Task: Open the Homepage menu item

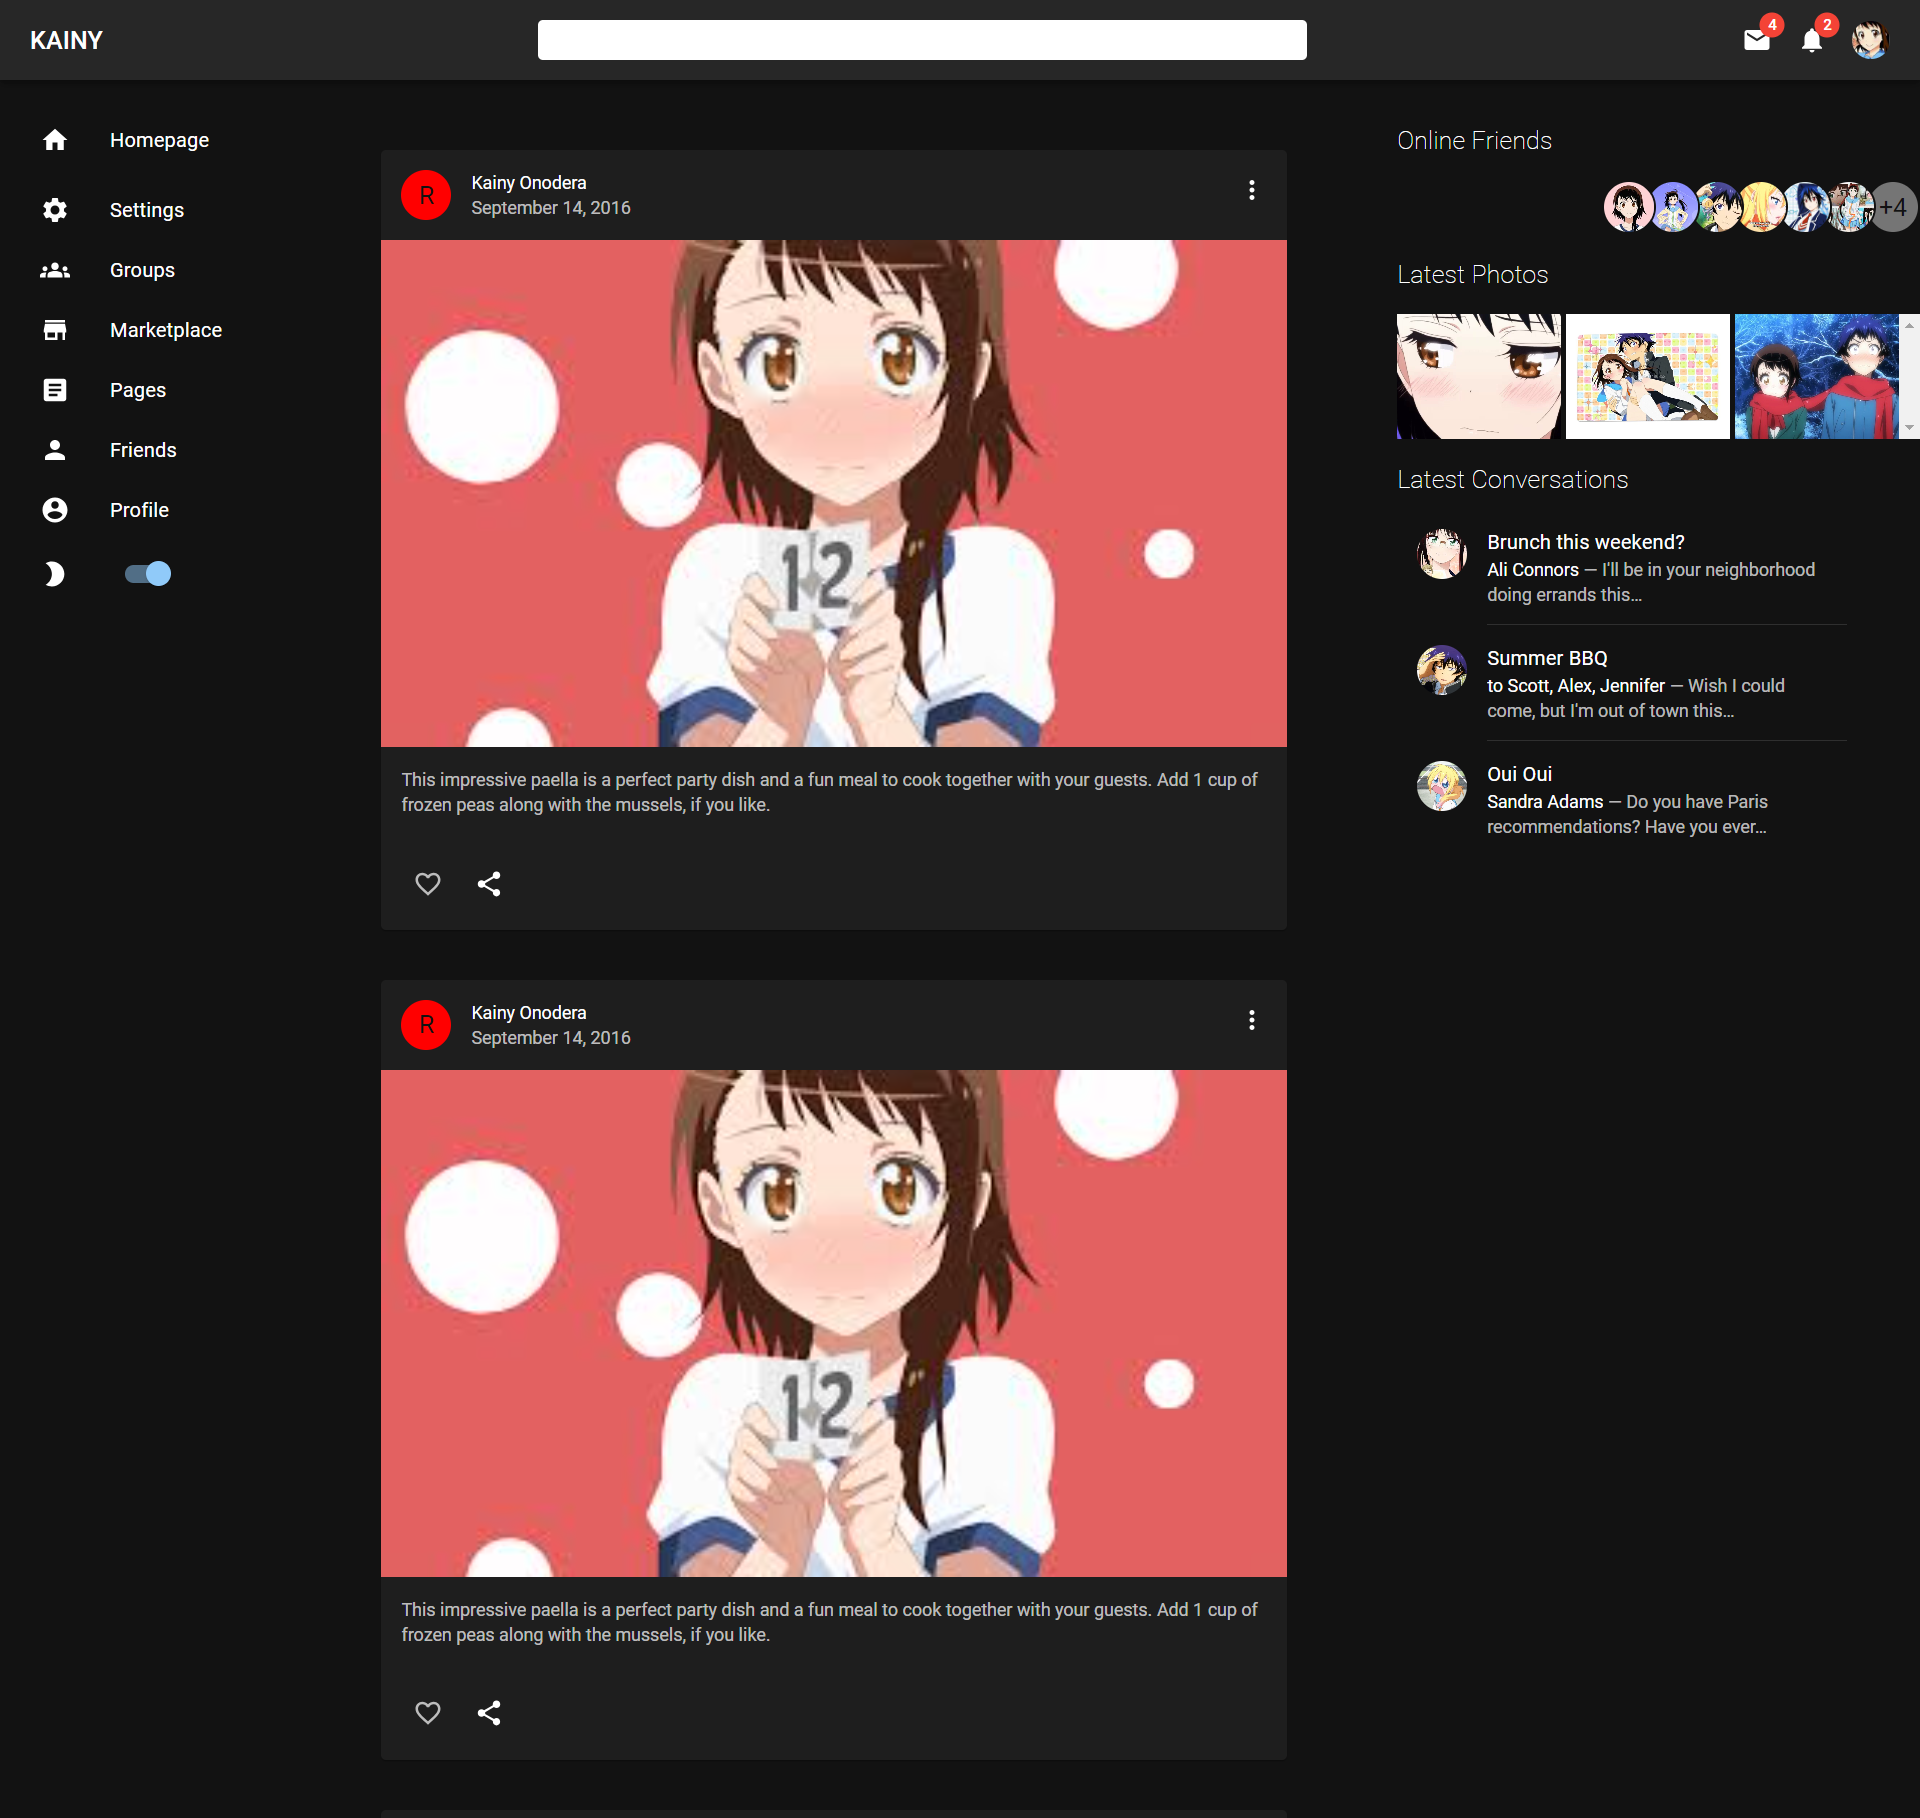Action: click(x=160, y=140)
